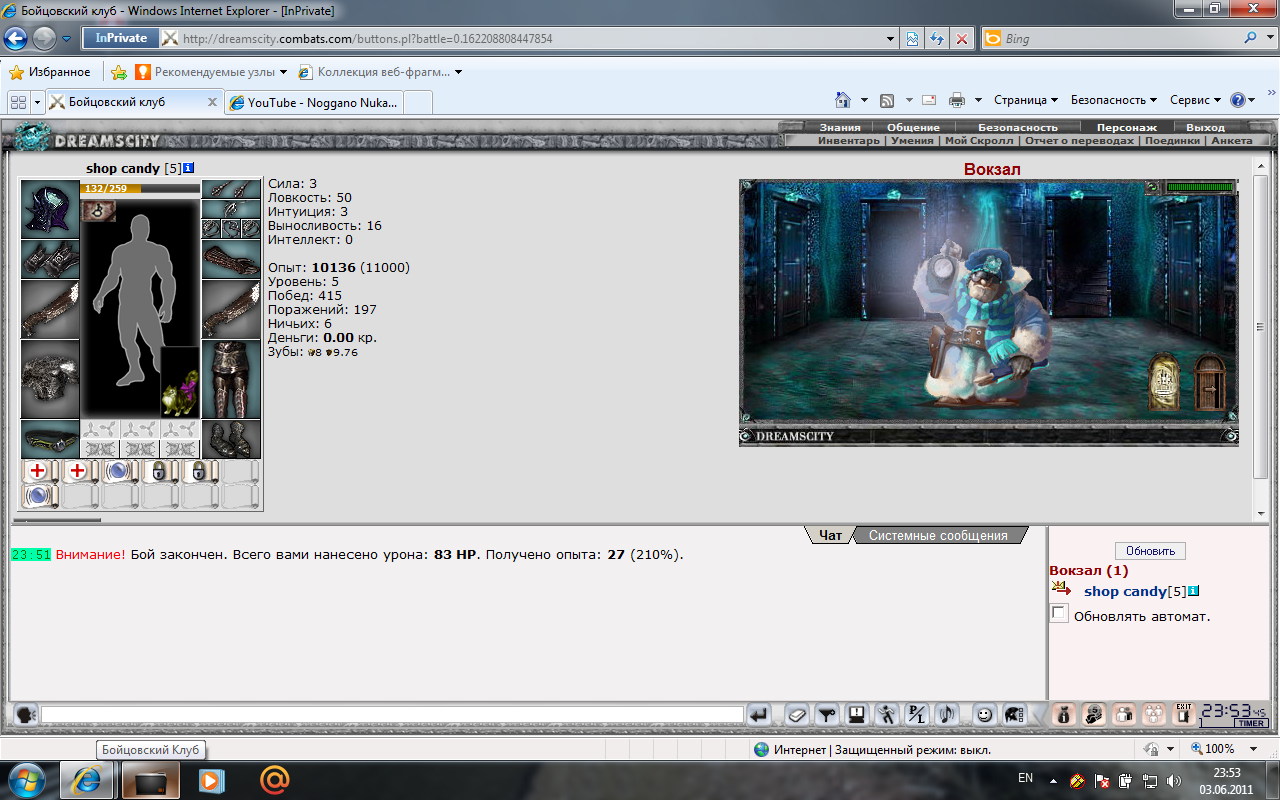Expand the print options dropdown arrow

coord(978,100)
